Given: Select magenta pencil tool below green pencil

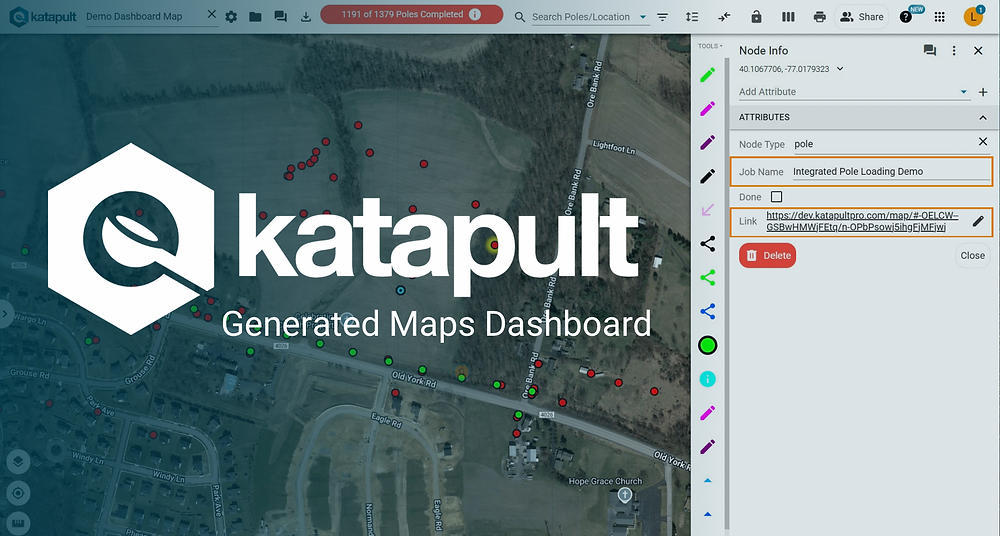Looking at the screenshot, I should (708, 108).
